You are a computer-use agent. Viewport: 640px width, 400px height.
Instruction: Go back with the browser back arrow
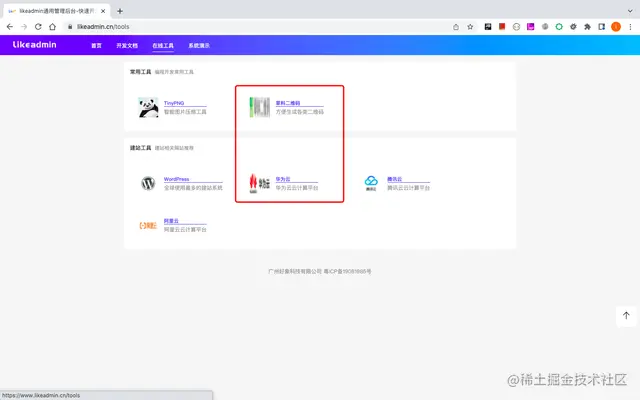click(10, 27)
